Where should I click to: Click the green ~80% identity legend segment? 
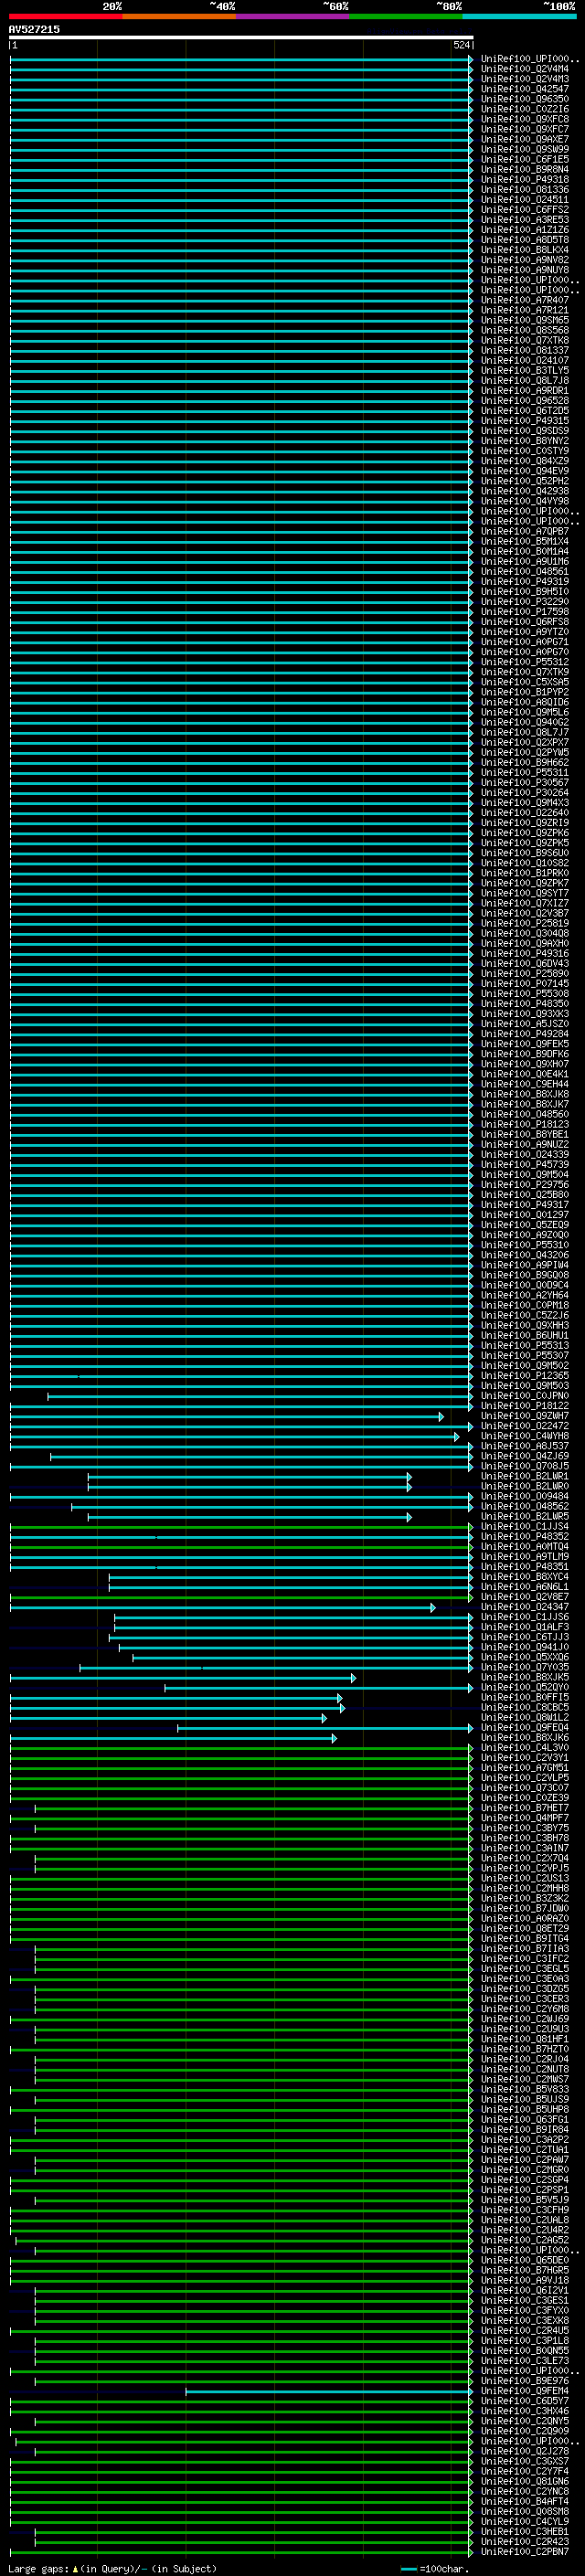pyautogui.click(x=406, y=17)
